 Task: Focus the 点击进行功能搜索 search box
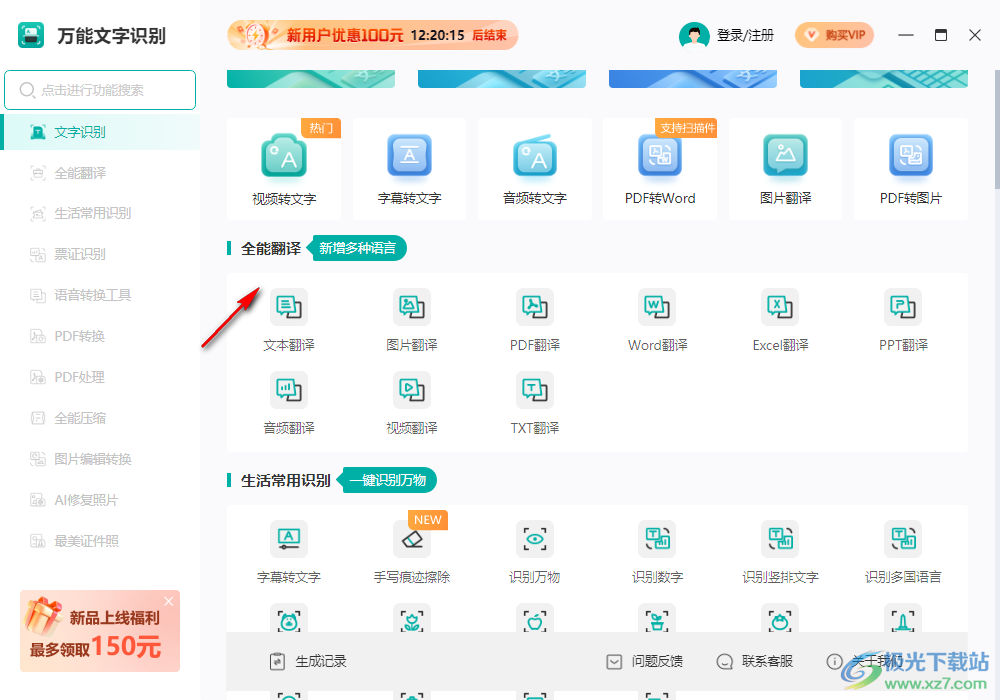[x=100, y=90]
